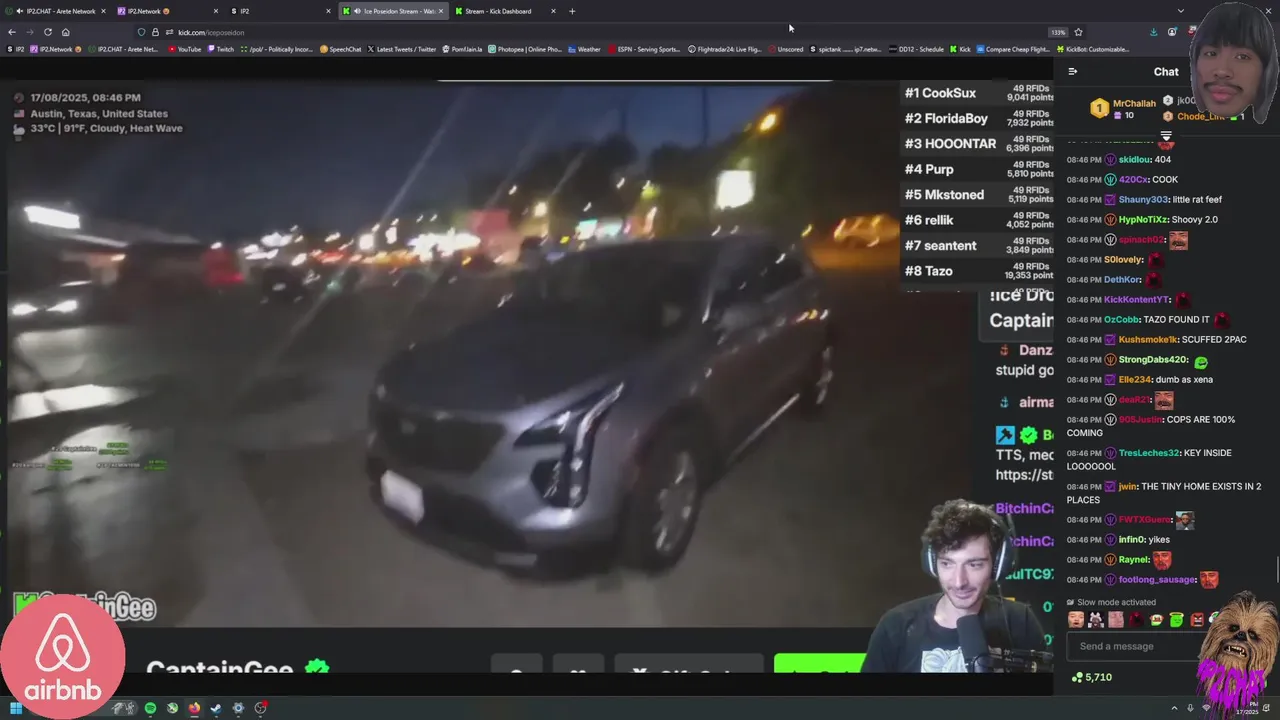Viewport: 1280px width, 720px height.
Task: Open the browser home page
Action: tap(65, 32)
